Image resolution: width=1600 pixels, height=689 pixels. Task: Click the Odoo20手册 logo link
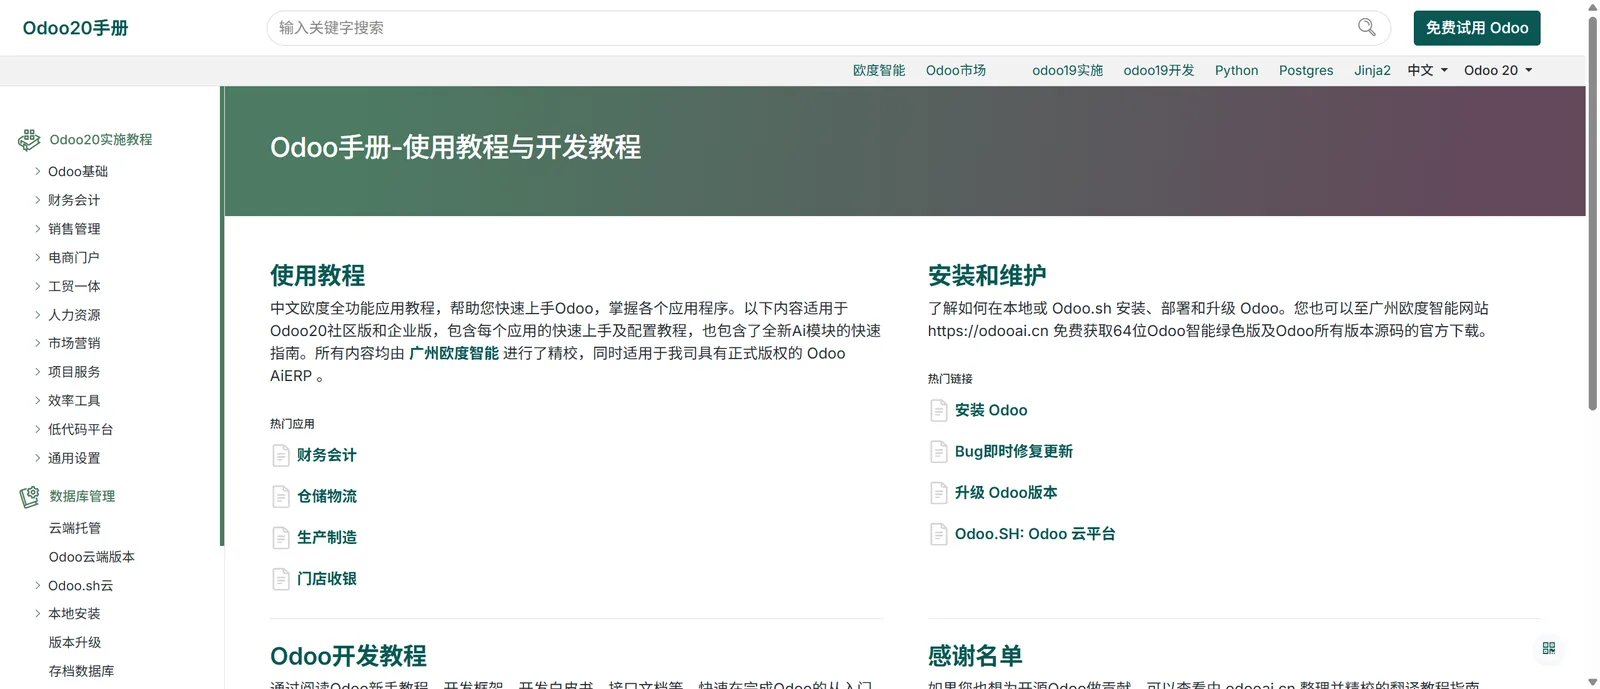coord(76,28)
